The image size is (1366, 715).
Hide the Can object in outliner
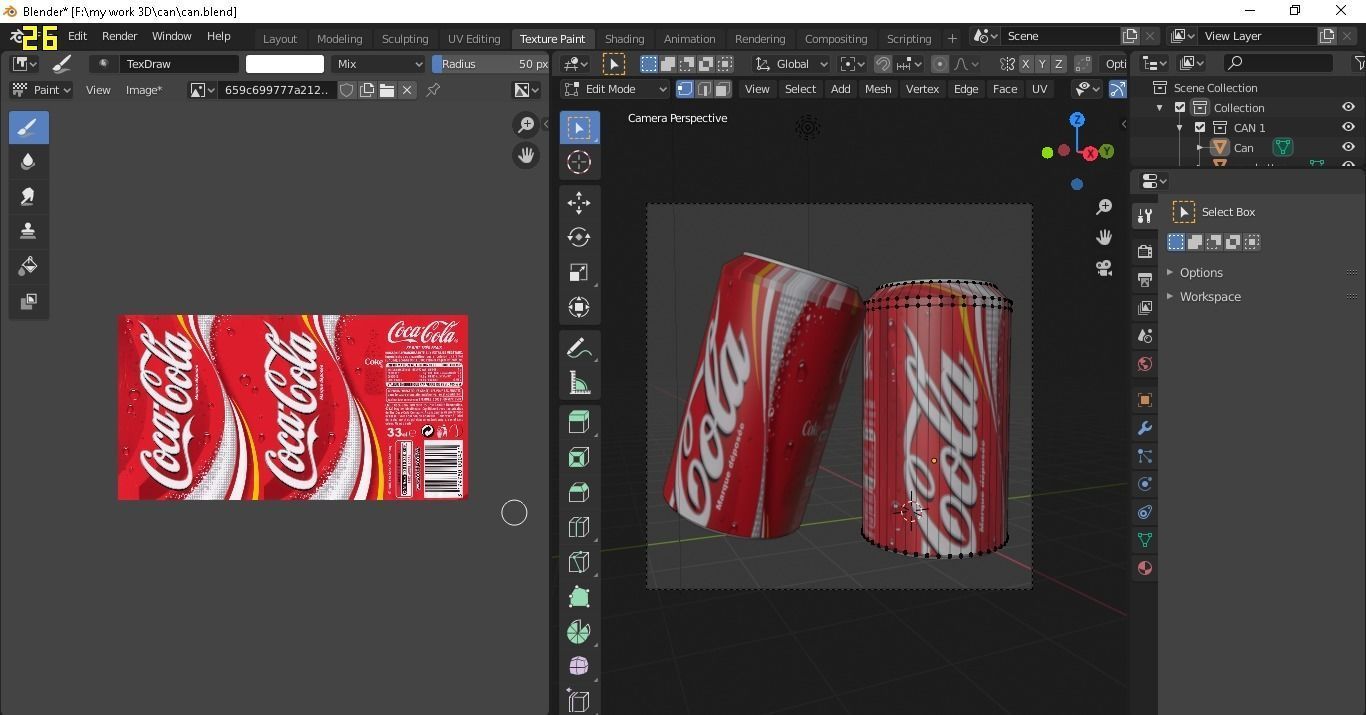click(1348, 148)
